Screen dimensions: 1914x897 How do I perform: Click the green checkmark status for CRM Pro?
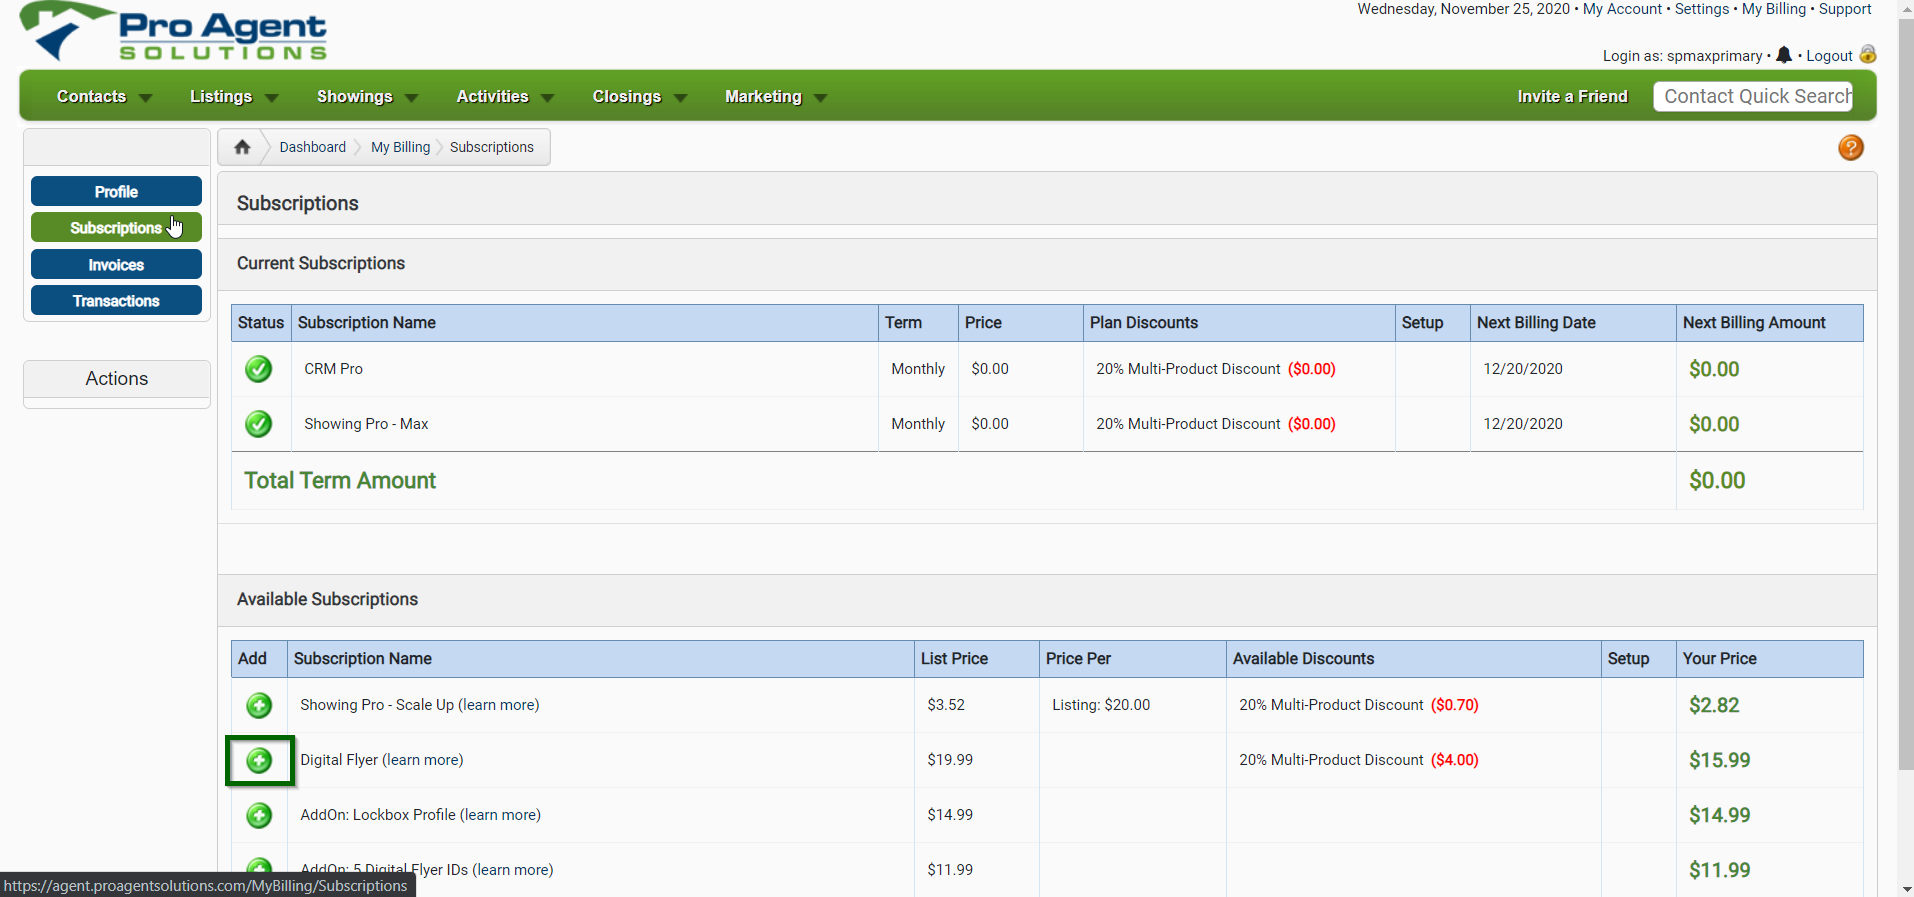point(259,369)
